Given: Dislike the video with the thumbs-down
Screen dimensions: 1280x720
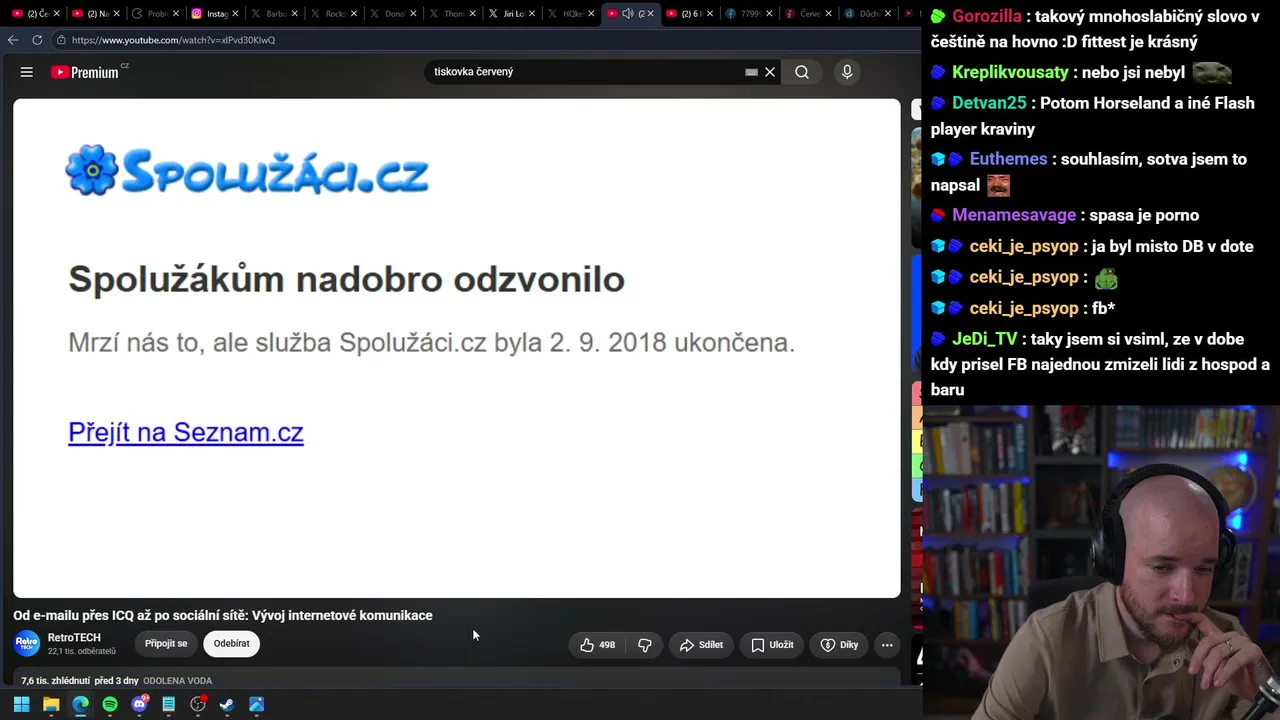Looking at the screenshot, I should (645, 645).
